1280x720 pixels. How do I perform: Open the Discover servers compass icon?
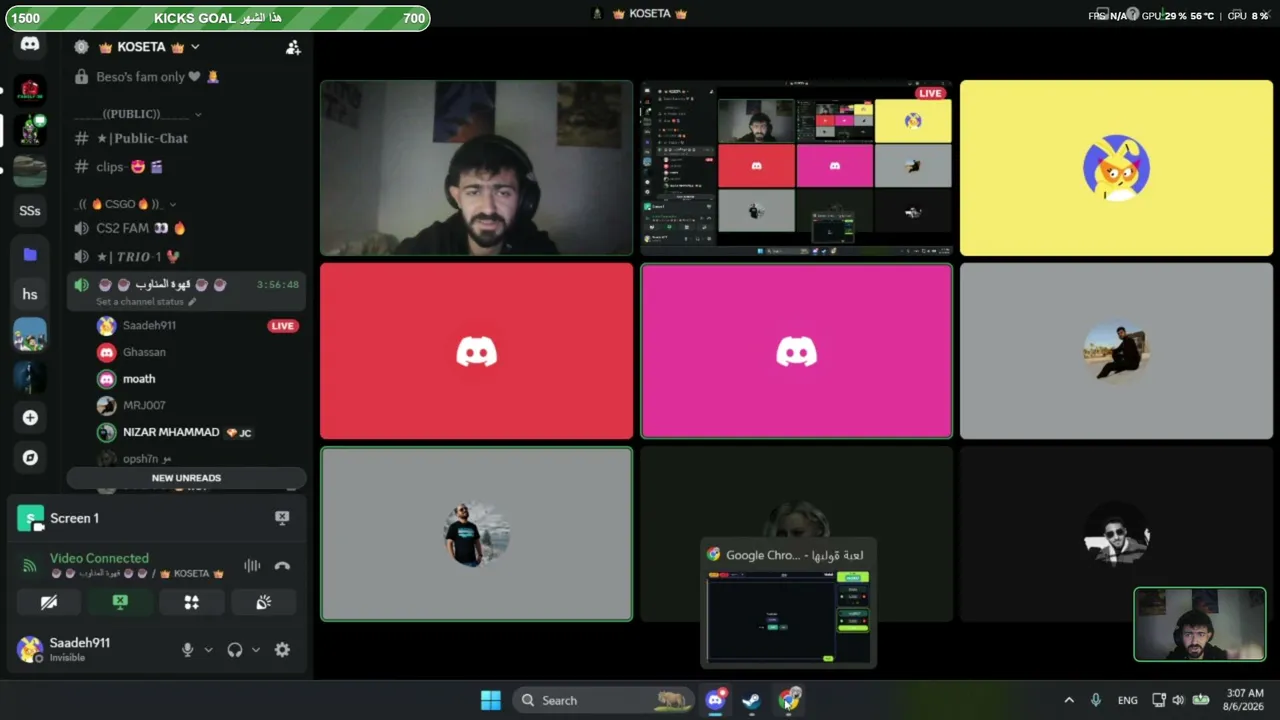click(x=30, y=457)
